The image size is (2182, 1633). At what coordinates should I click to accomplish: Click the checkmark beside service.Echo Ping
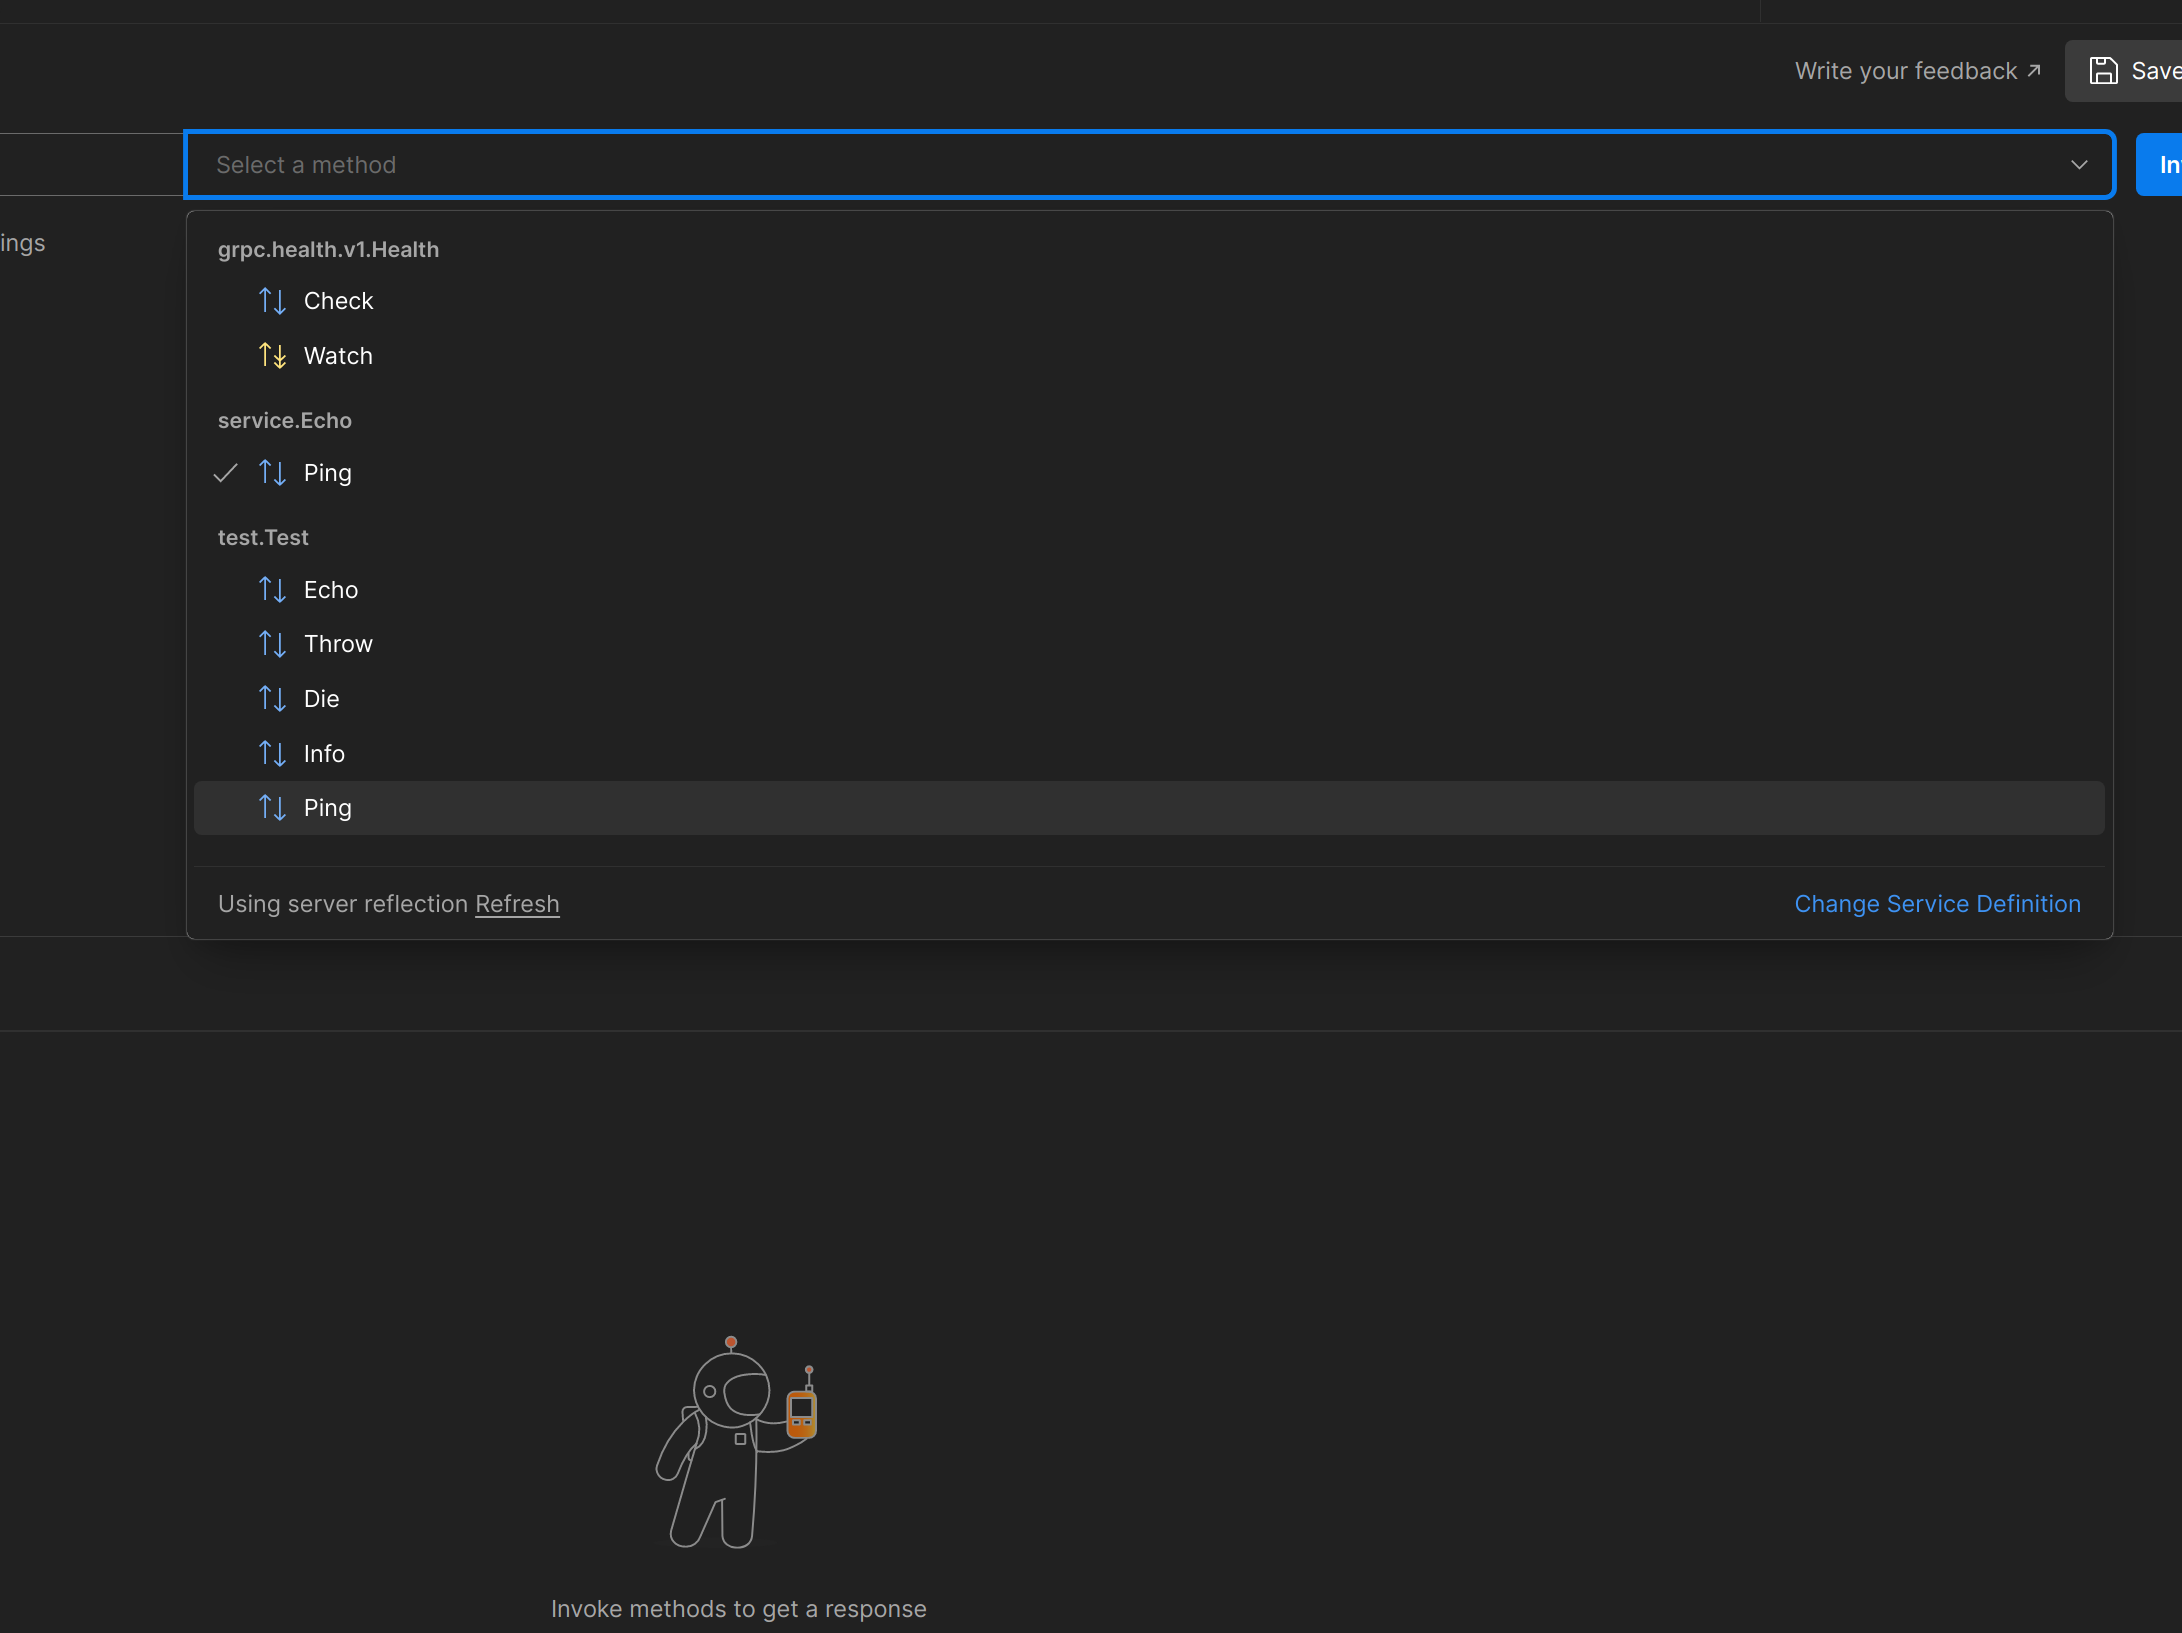pyautogui.click(x=226, y=473)
